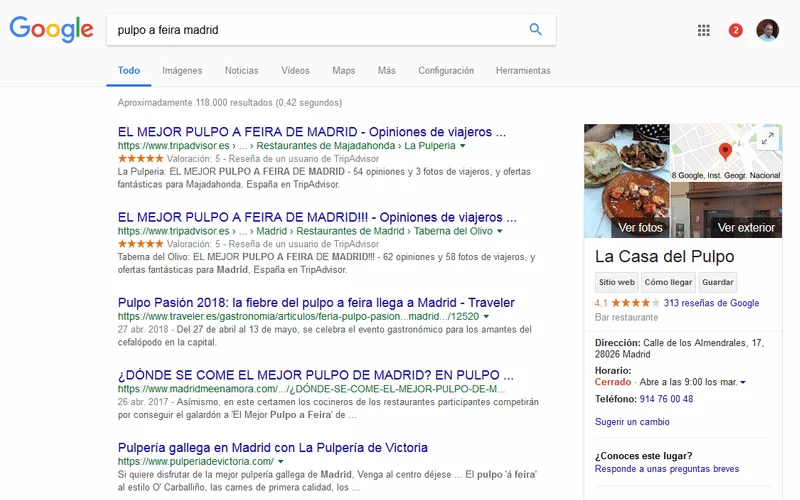
Task: Open the La Pulperia TripAdvisor result title
Action: (x=312, y=132)
